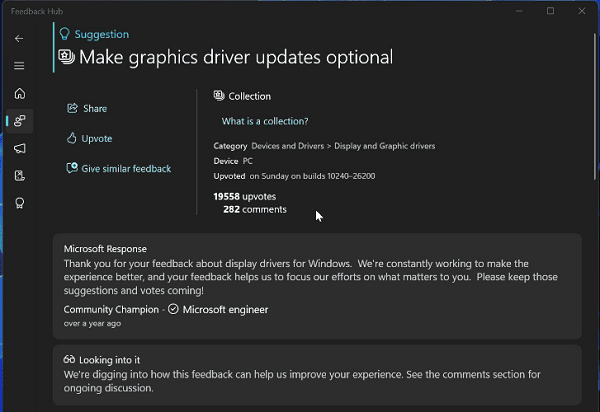This screenshot has height=412, width=600.
Task: Open the What is a collection? link
Action: [x=265, y=121]
